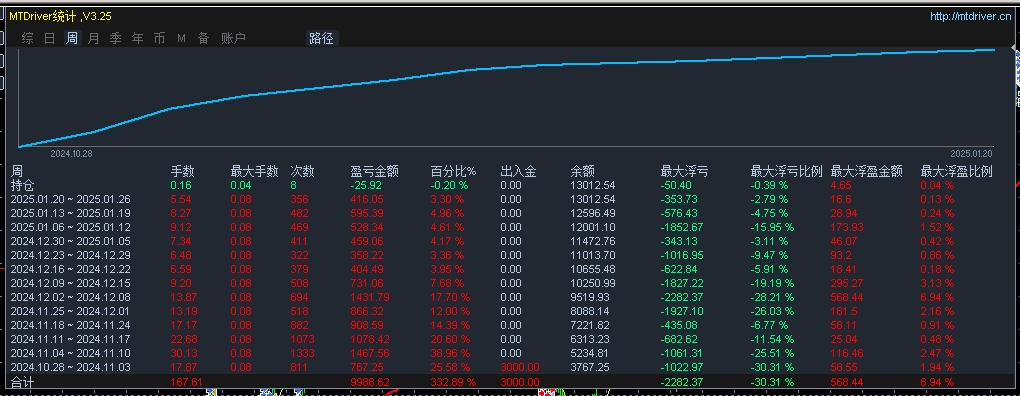
Task: Click the max drawdown ratio -28.21 %
Action: click(773, 297)
